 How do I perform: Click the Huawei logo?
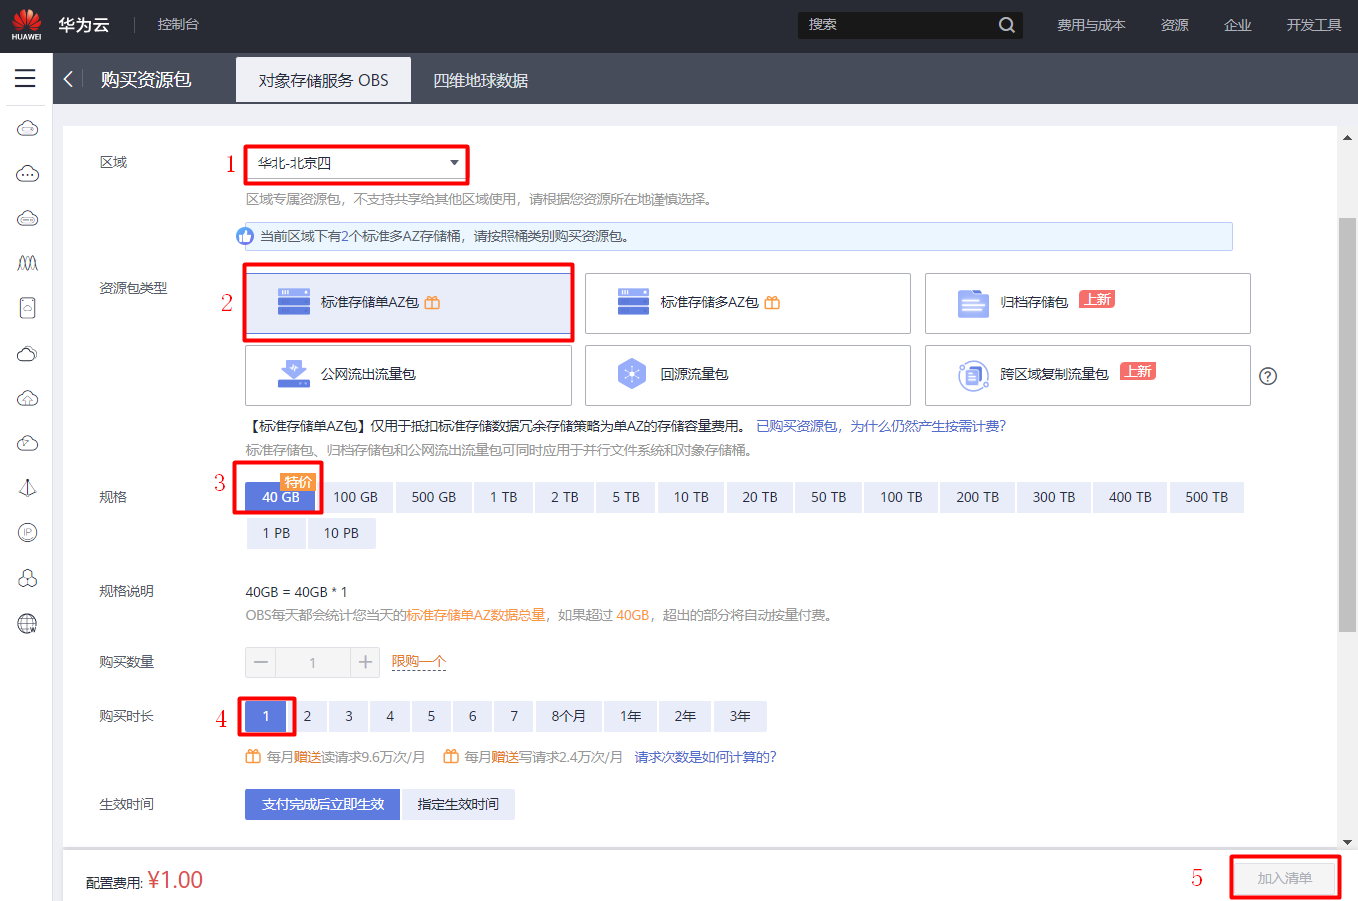pos(27,25)
